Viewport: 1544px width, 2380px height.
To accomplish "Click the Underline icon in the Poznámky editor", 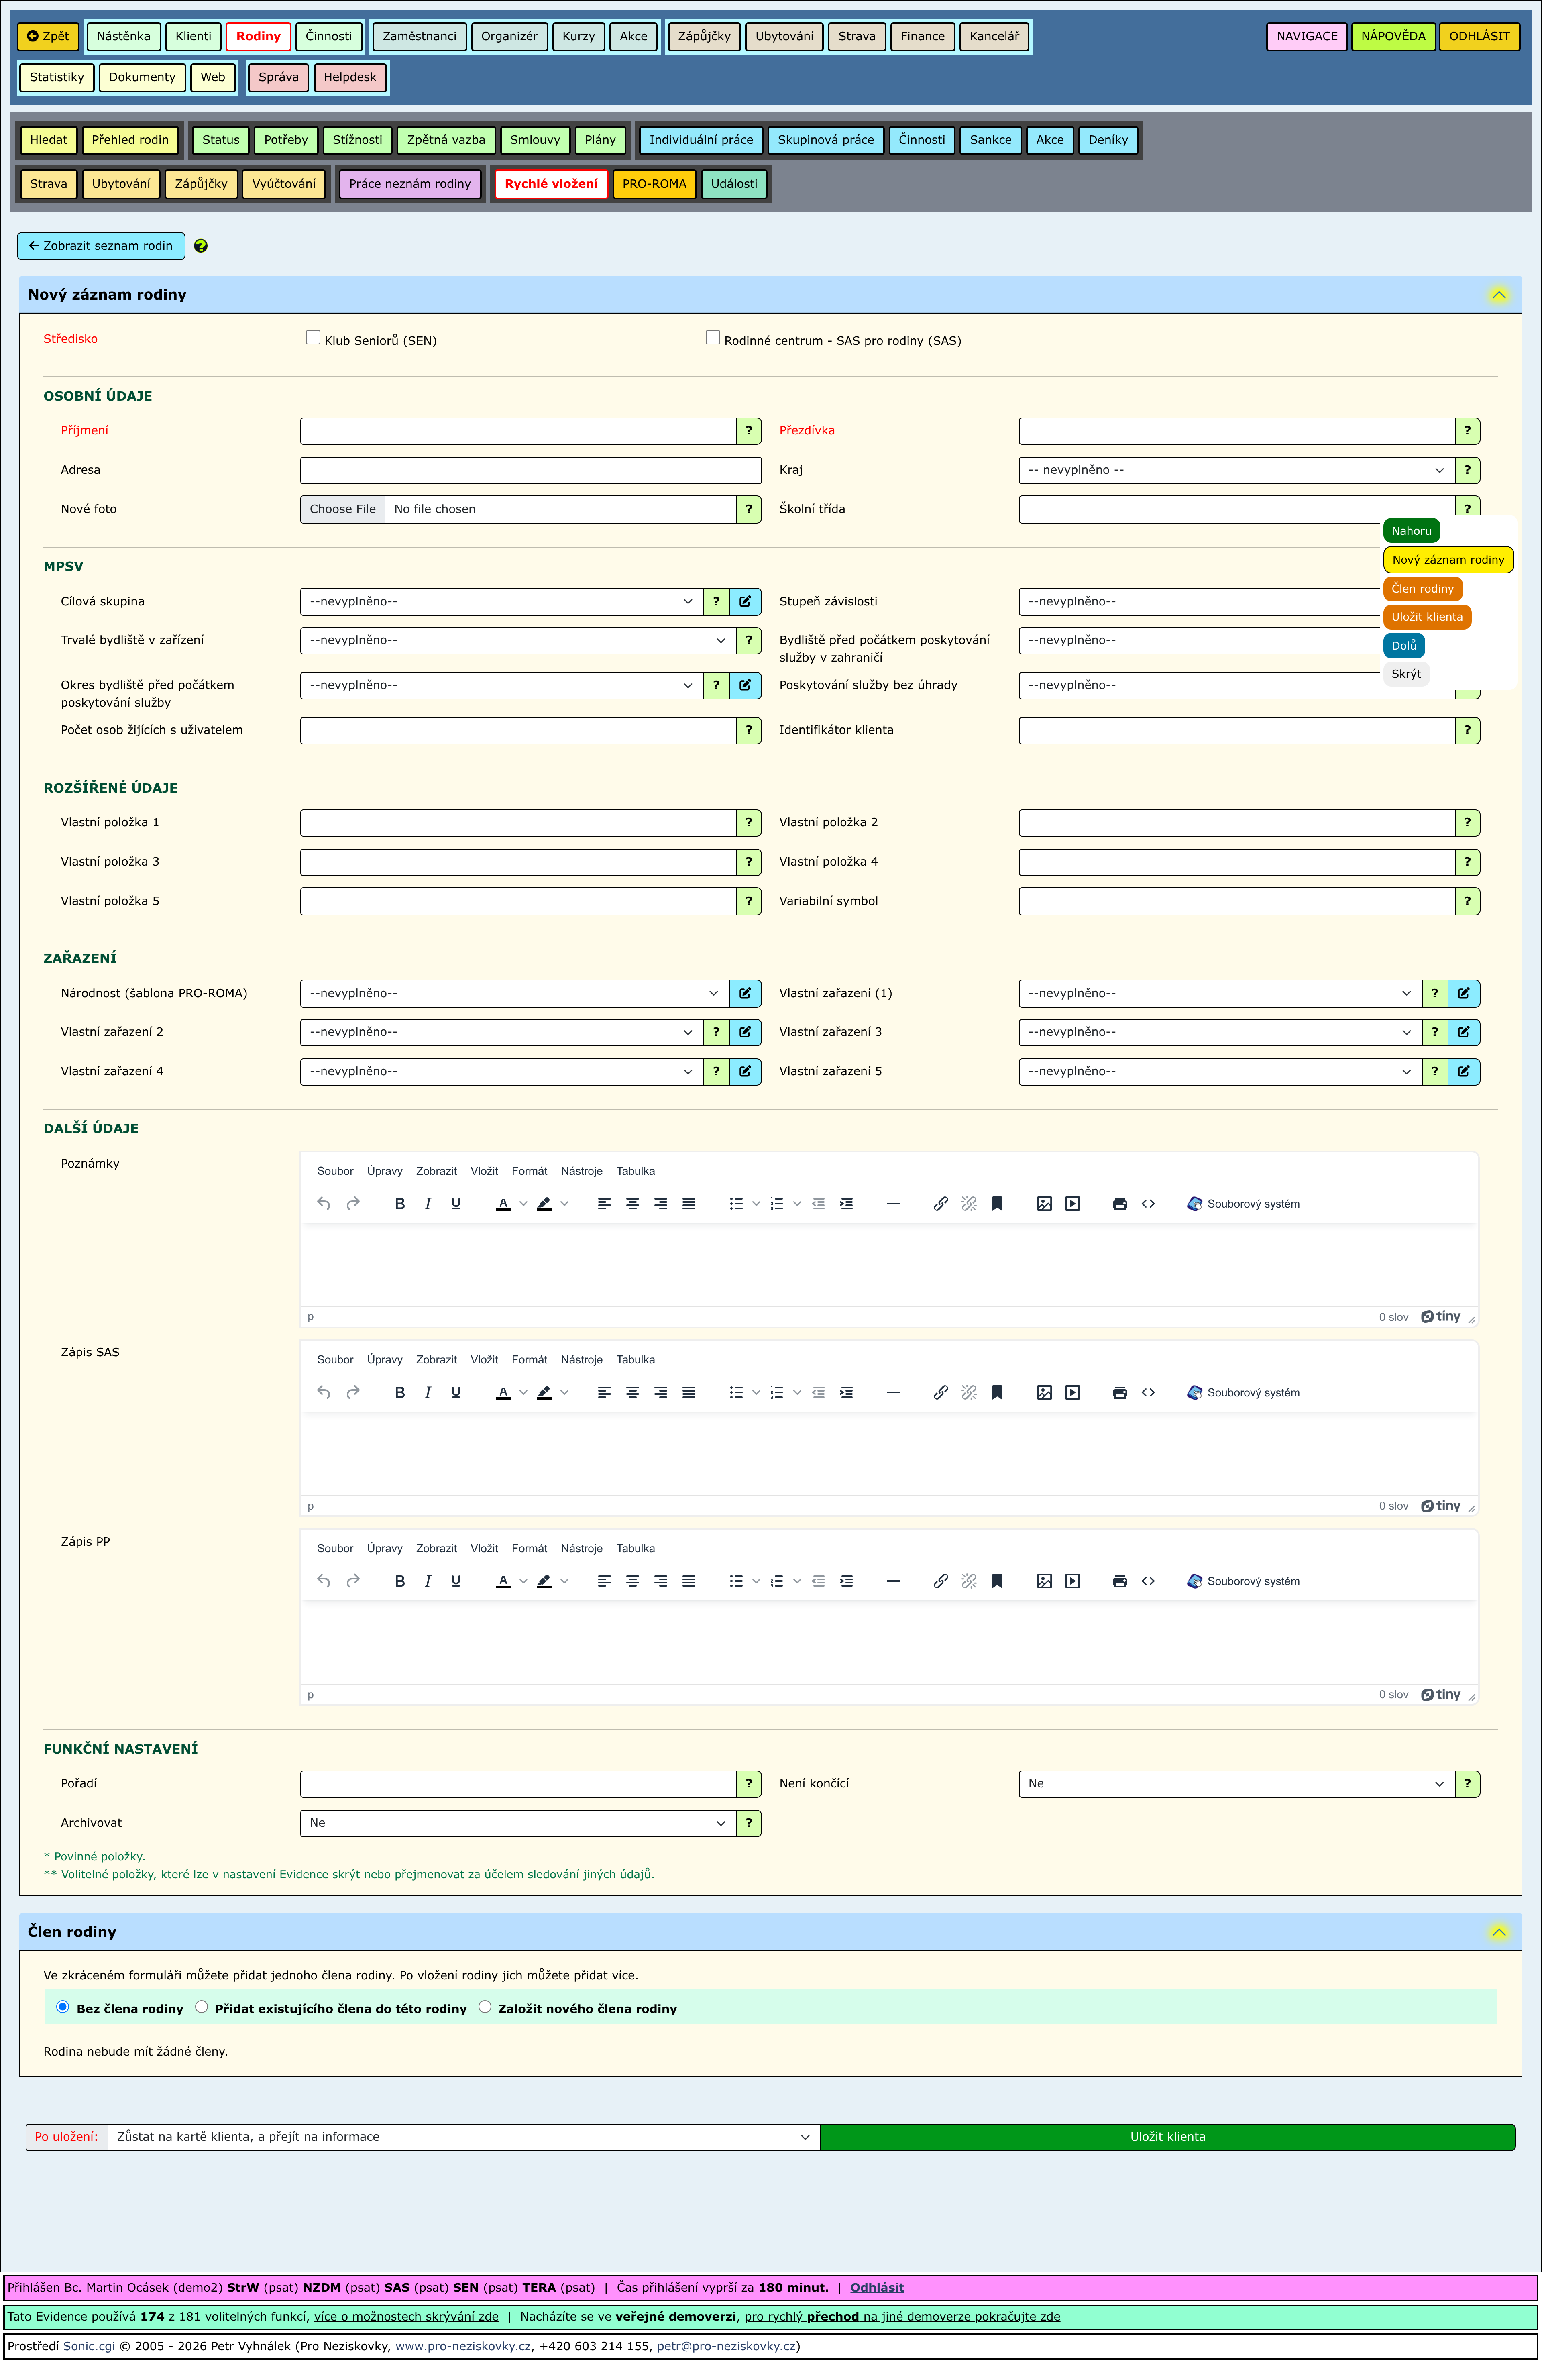I will [456, 1204].
